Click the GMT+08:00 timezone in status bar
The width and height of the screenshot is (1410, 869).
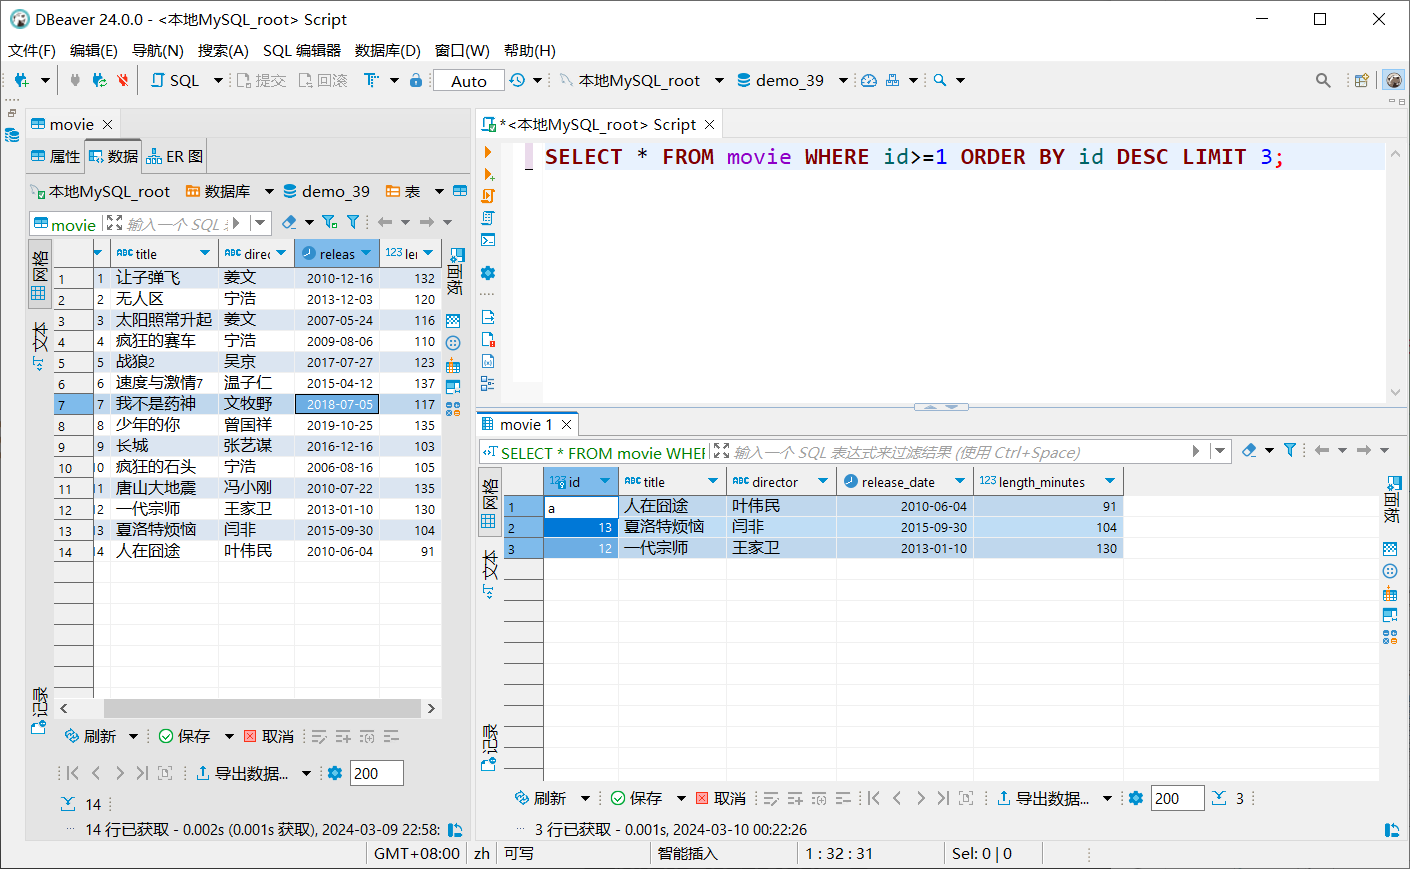pyautogui.click(x=417, y=853)
